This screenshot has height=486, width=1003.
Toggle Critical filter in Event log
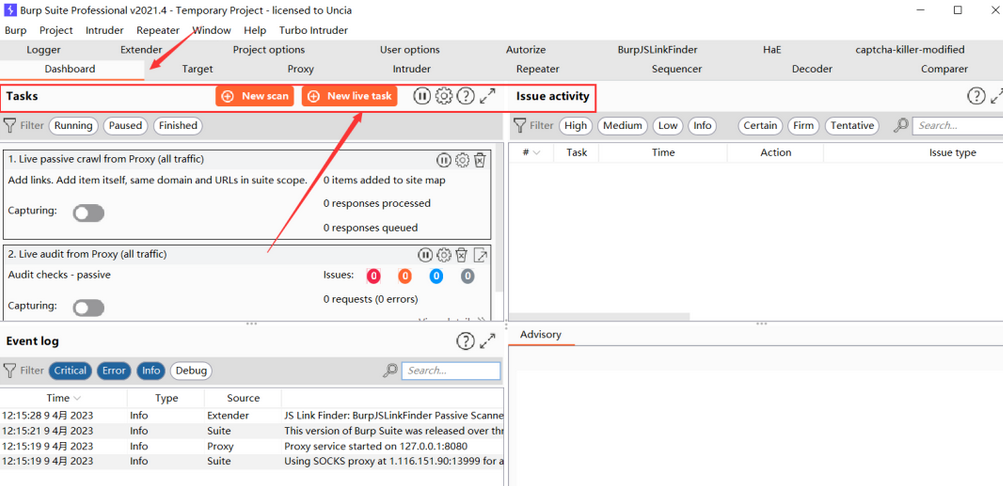coord(70,370)
